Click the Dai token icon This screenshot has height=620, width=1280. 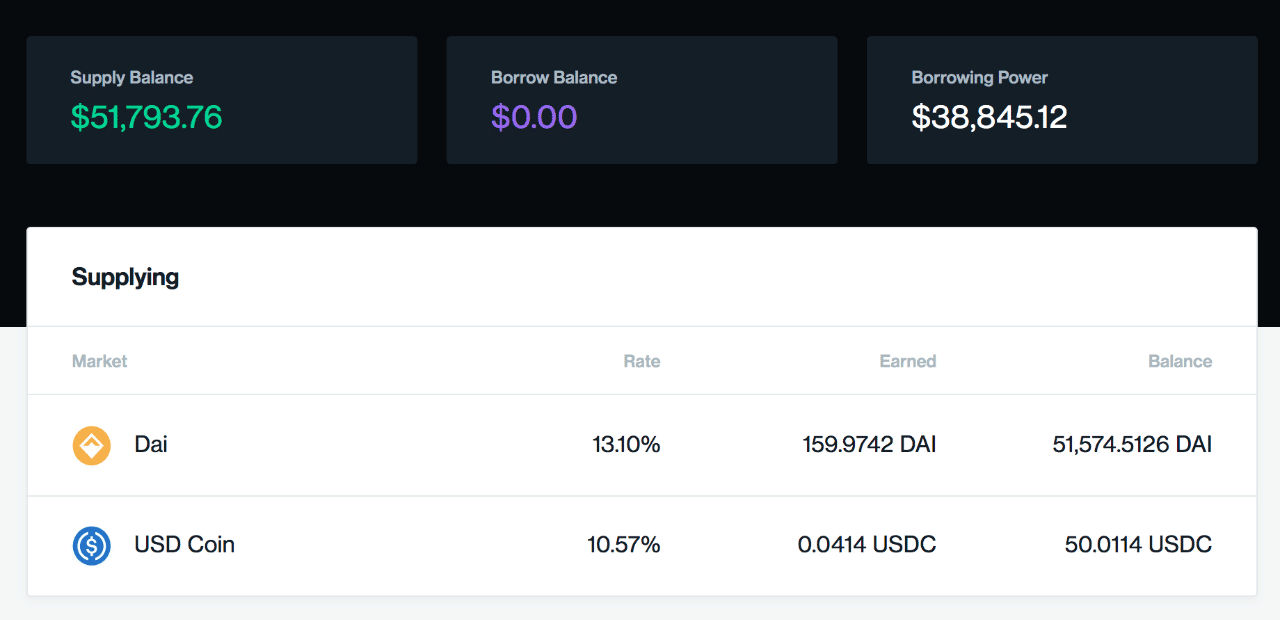pos(92,445)
